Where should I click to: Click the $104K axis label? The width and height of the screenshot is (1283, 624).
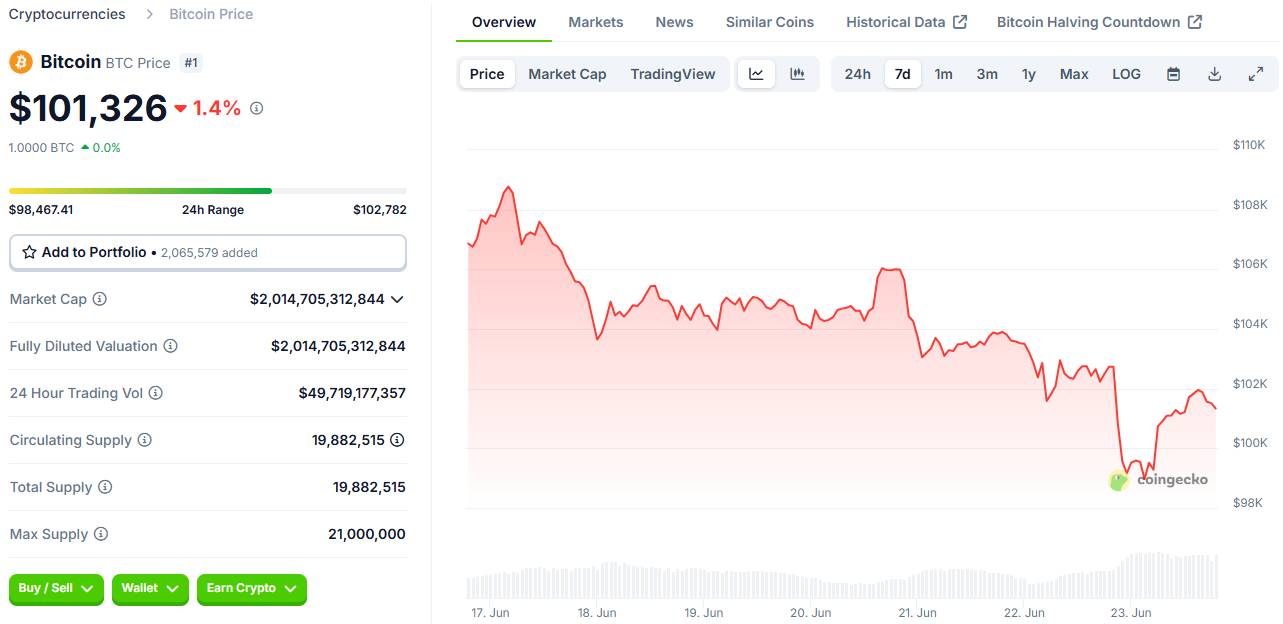click(1249, 324)
